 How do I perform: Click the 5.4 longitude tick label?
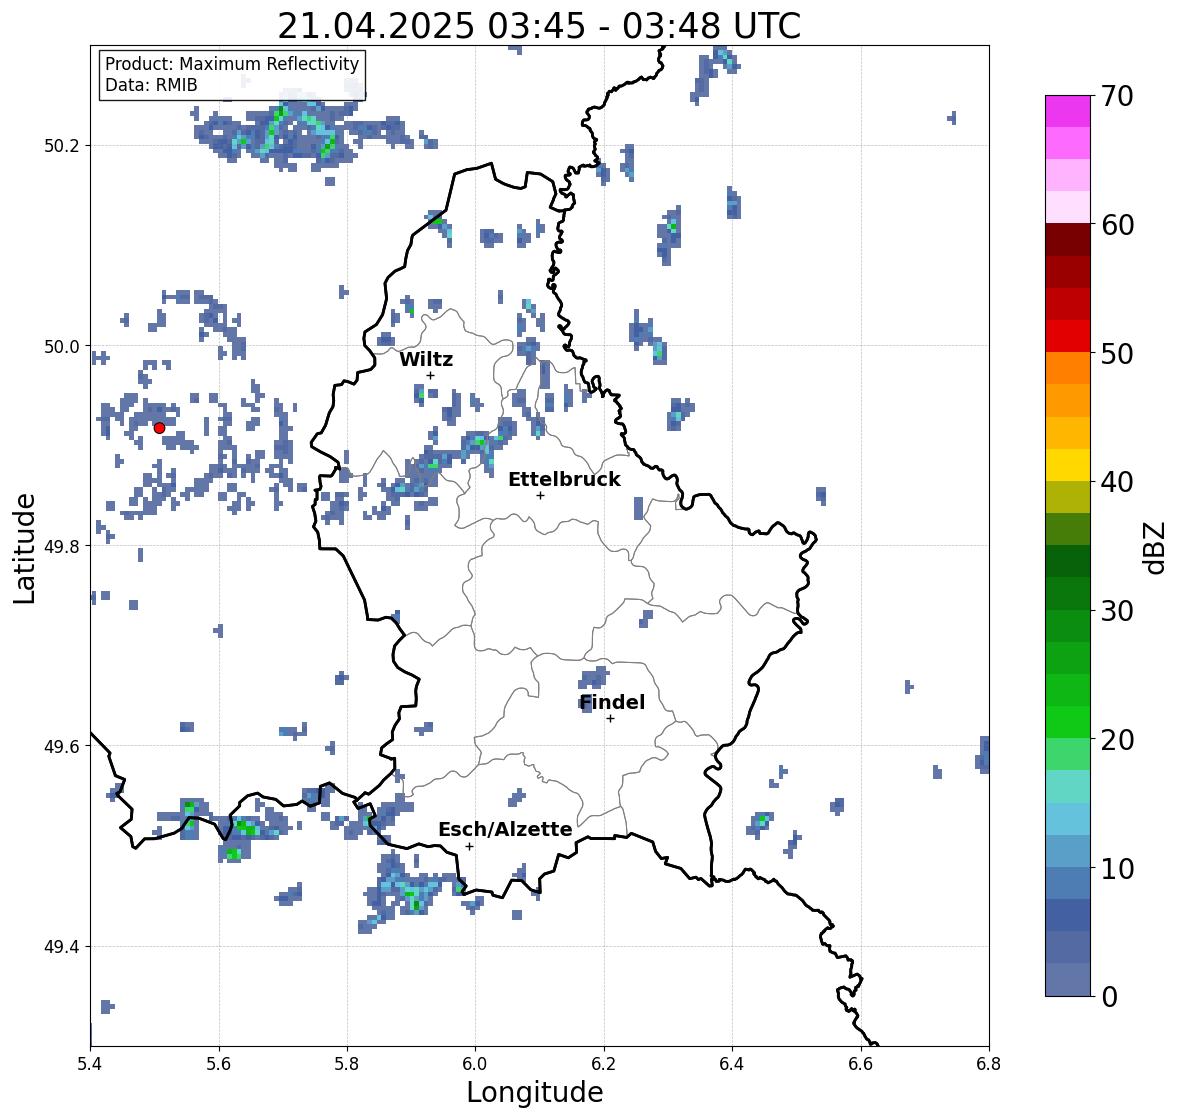(90, 1063)
